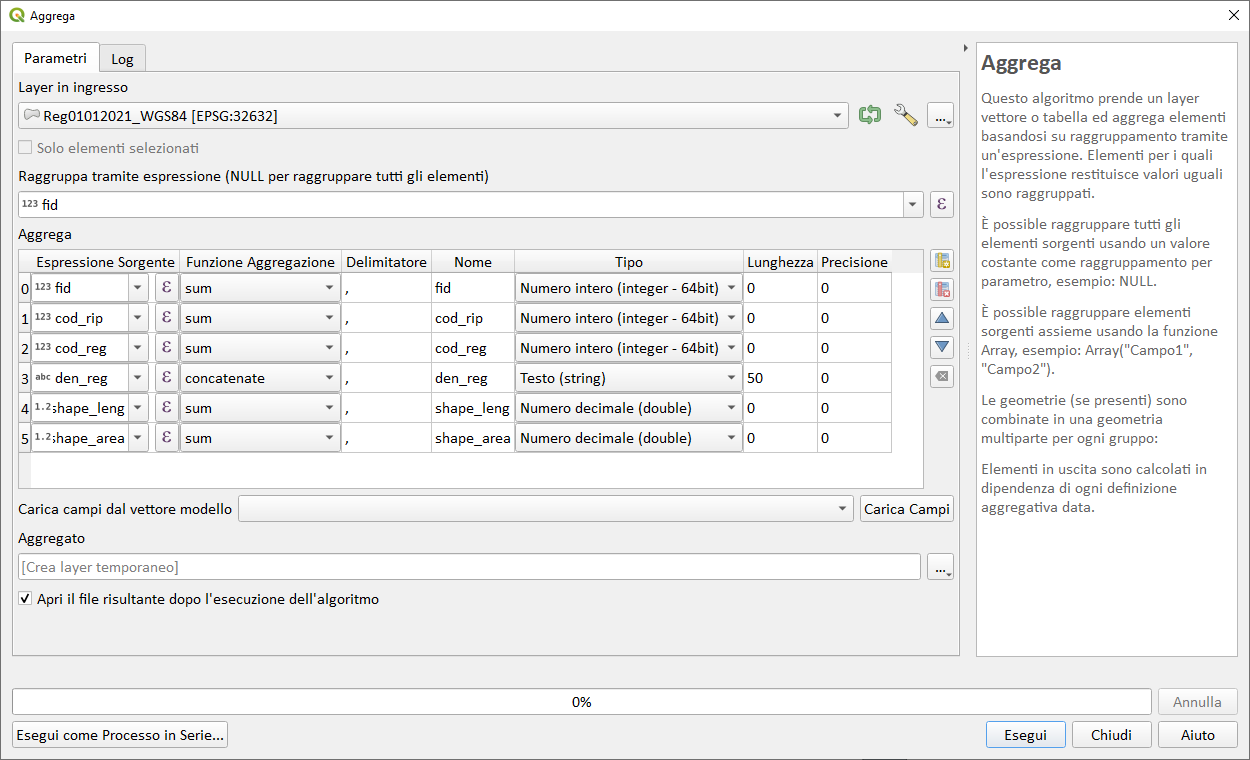1250x760 pixels.
Task: Add a new field to aggregates table
Action: pyautogui.click(x=941, y=262)
